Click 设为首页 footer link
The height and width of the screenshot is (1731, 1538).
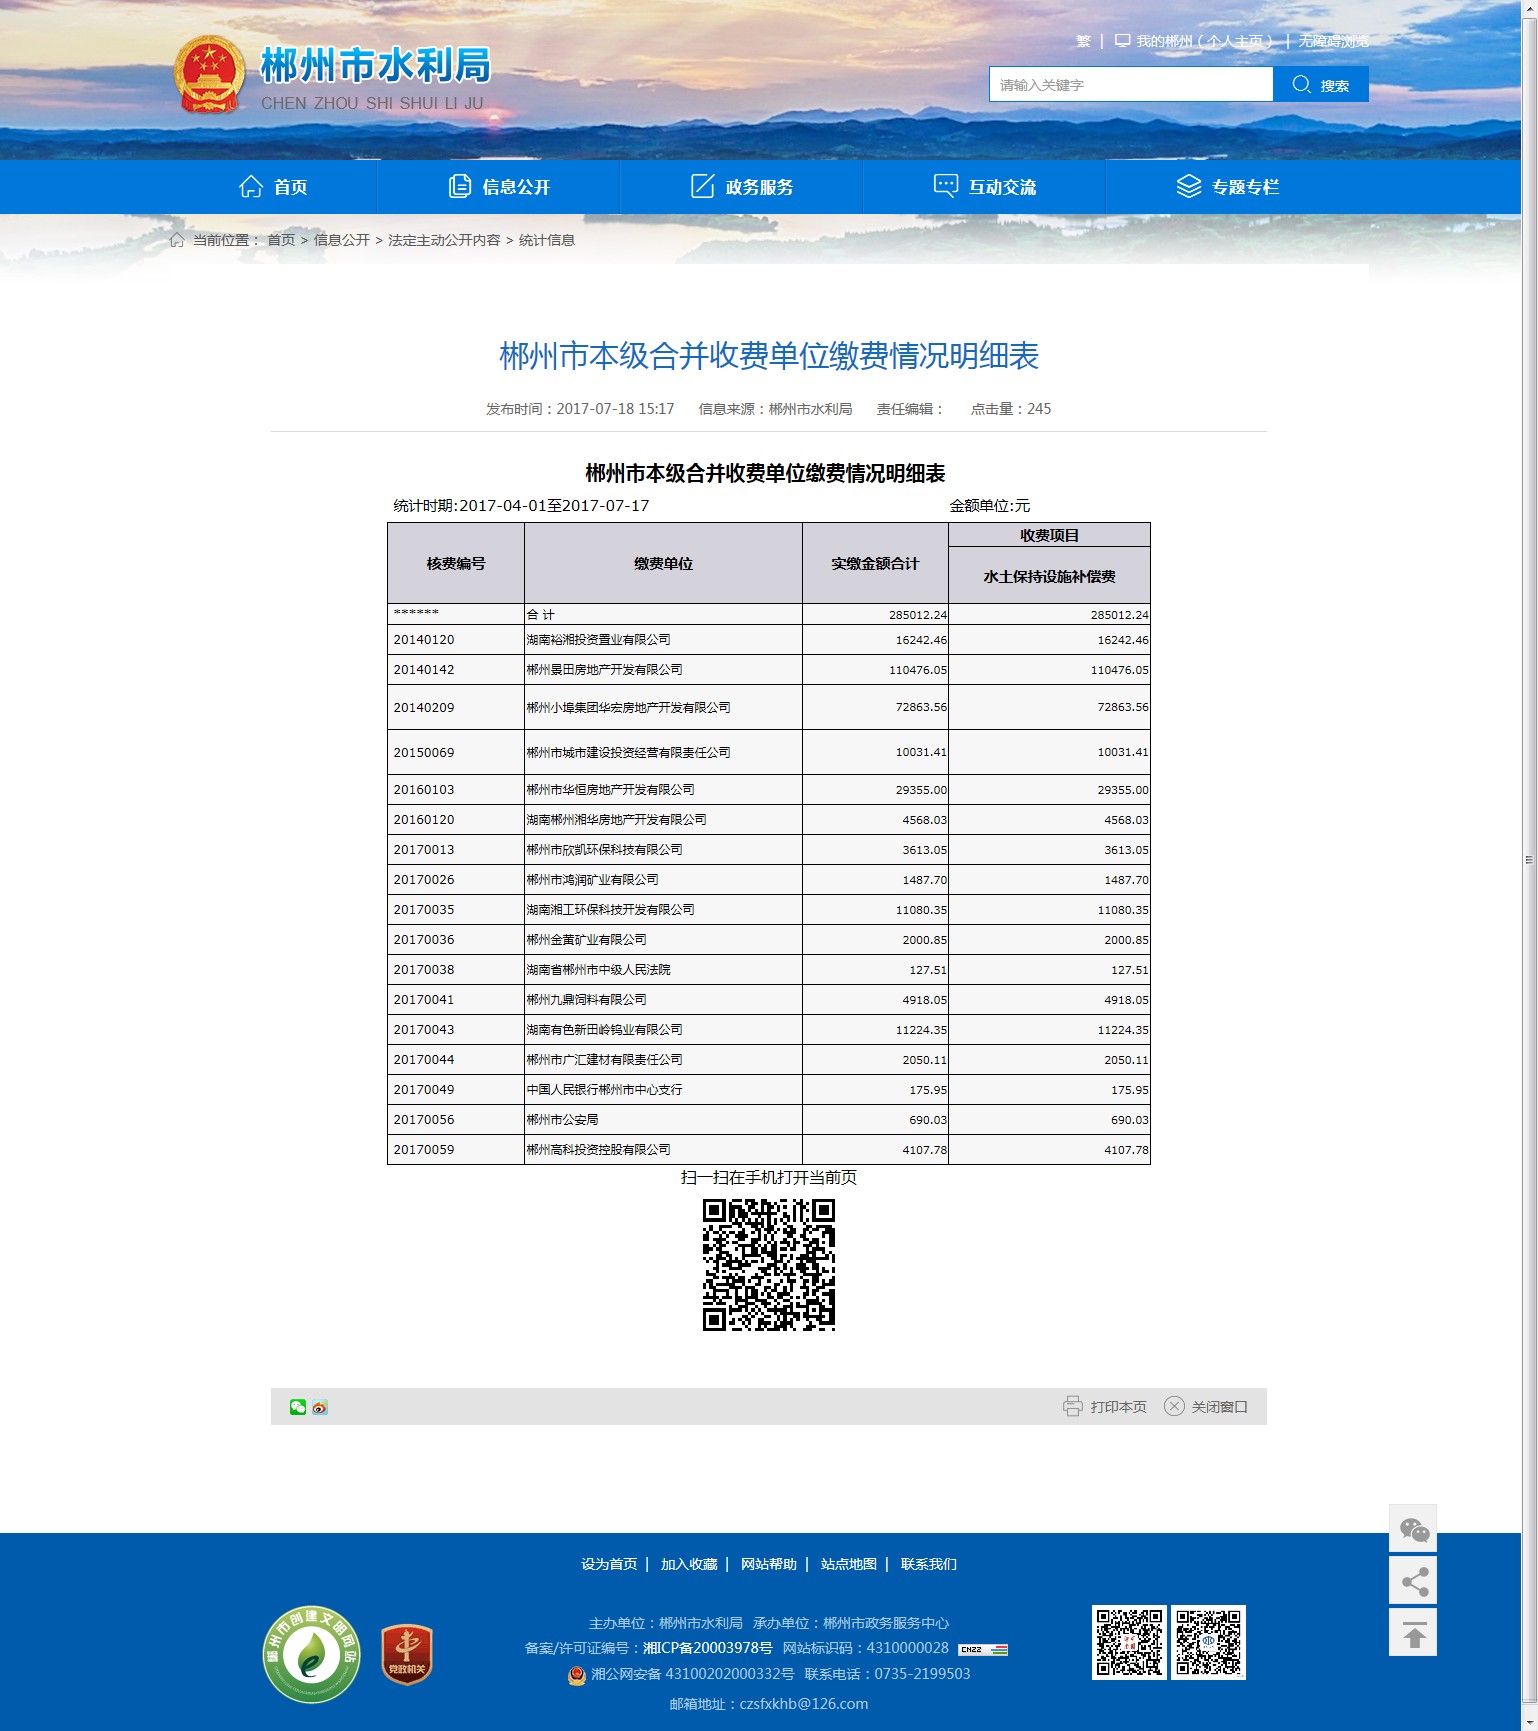click(x=609, y=1564)
